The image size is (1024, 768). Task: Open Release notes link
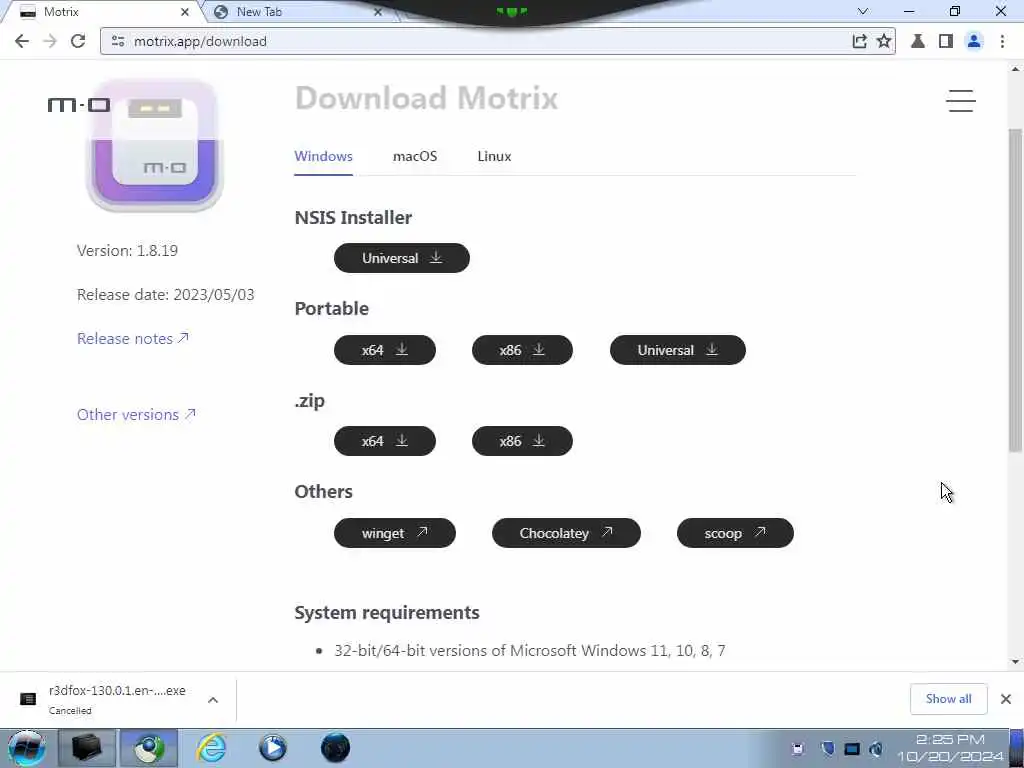(133, 338)
